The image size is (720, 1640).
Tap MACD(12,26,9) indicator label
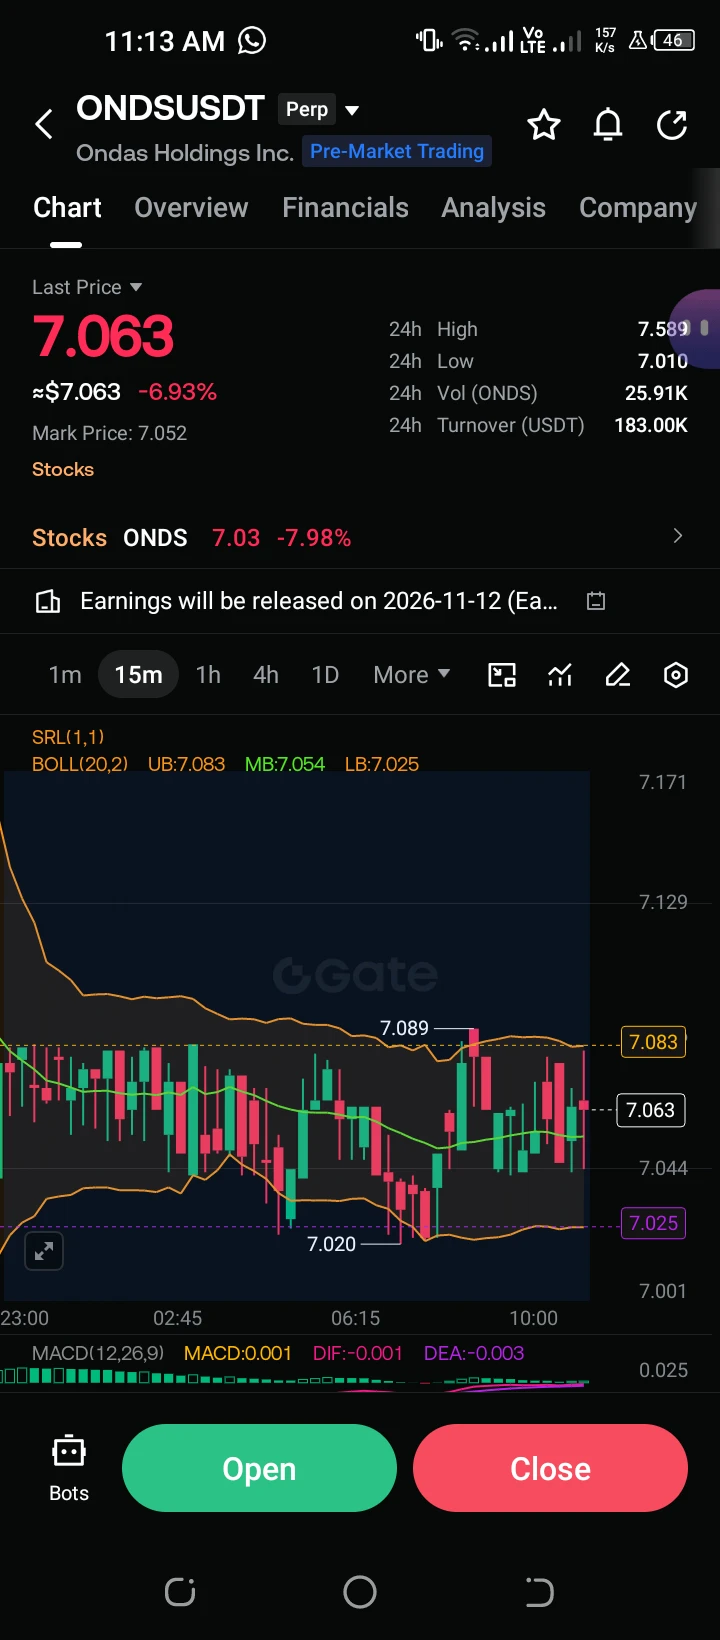point(98,1353)
